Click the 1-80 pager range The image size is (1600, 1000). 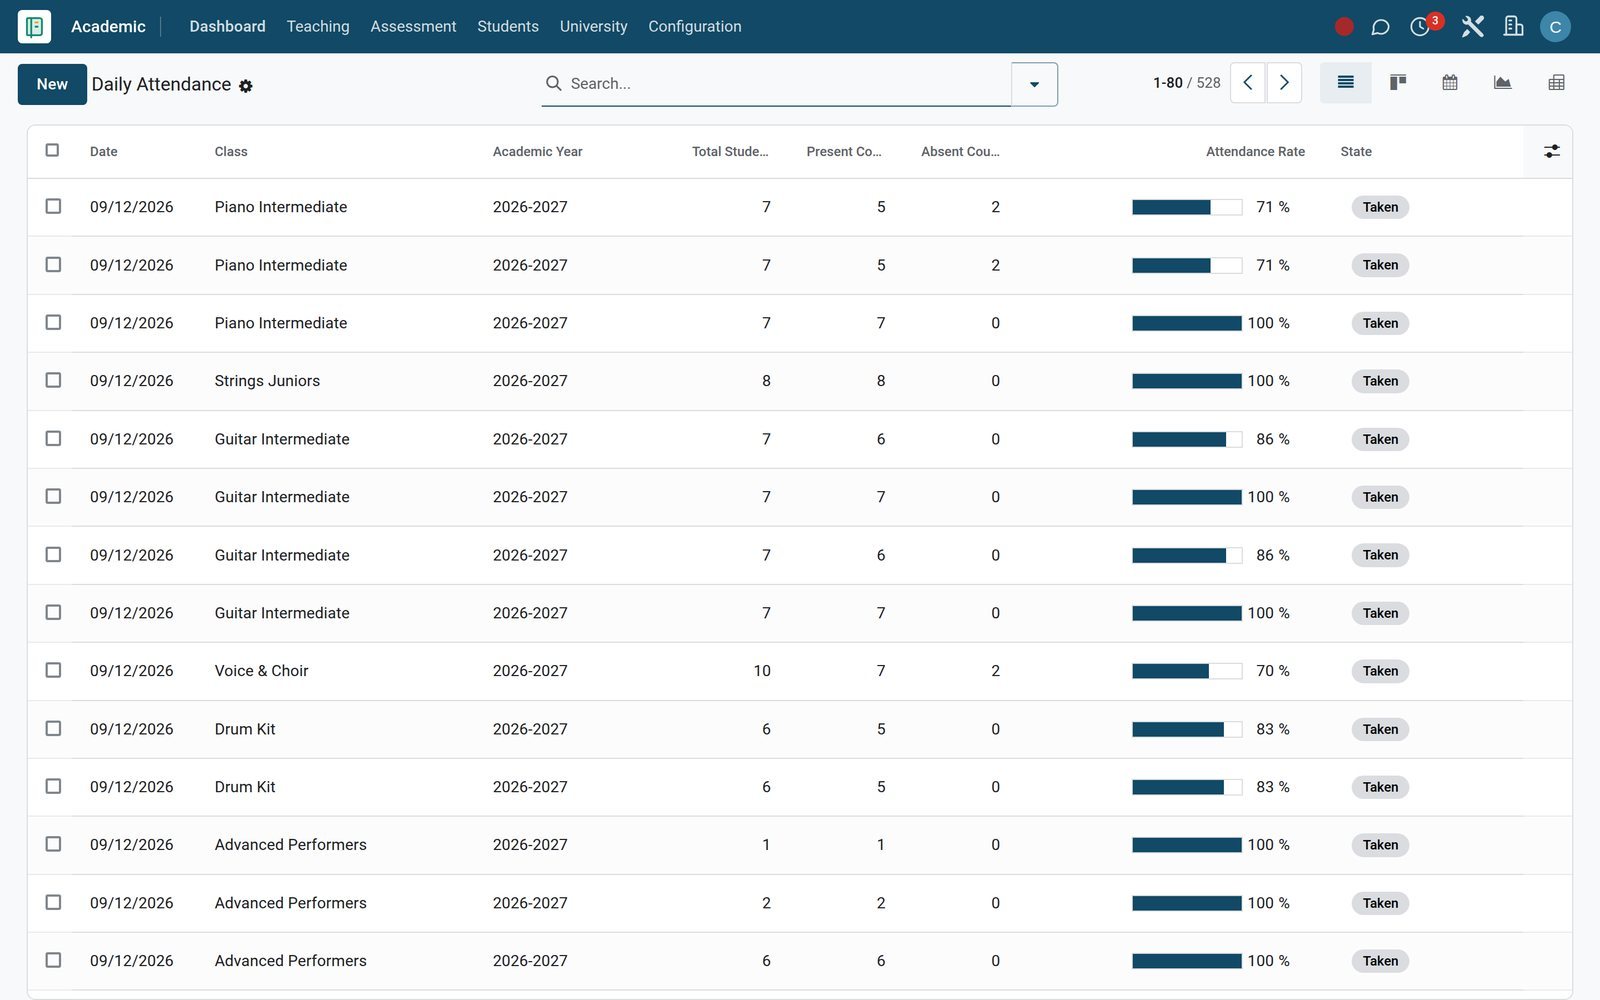(x=1167, y=83)
